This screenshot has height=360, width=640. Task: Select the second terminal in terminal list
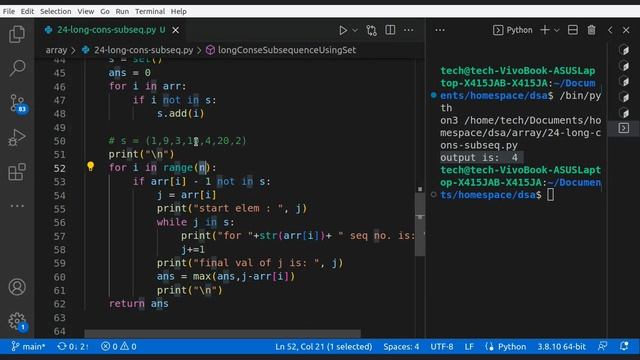(x=624, y=65)
